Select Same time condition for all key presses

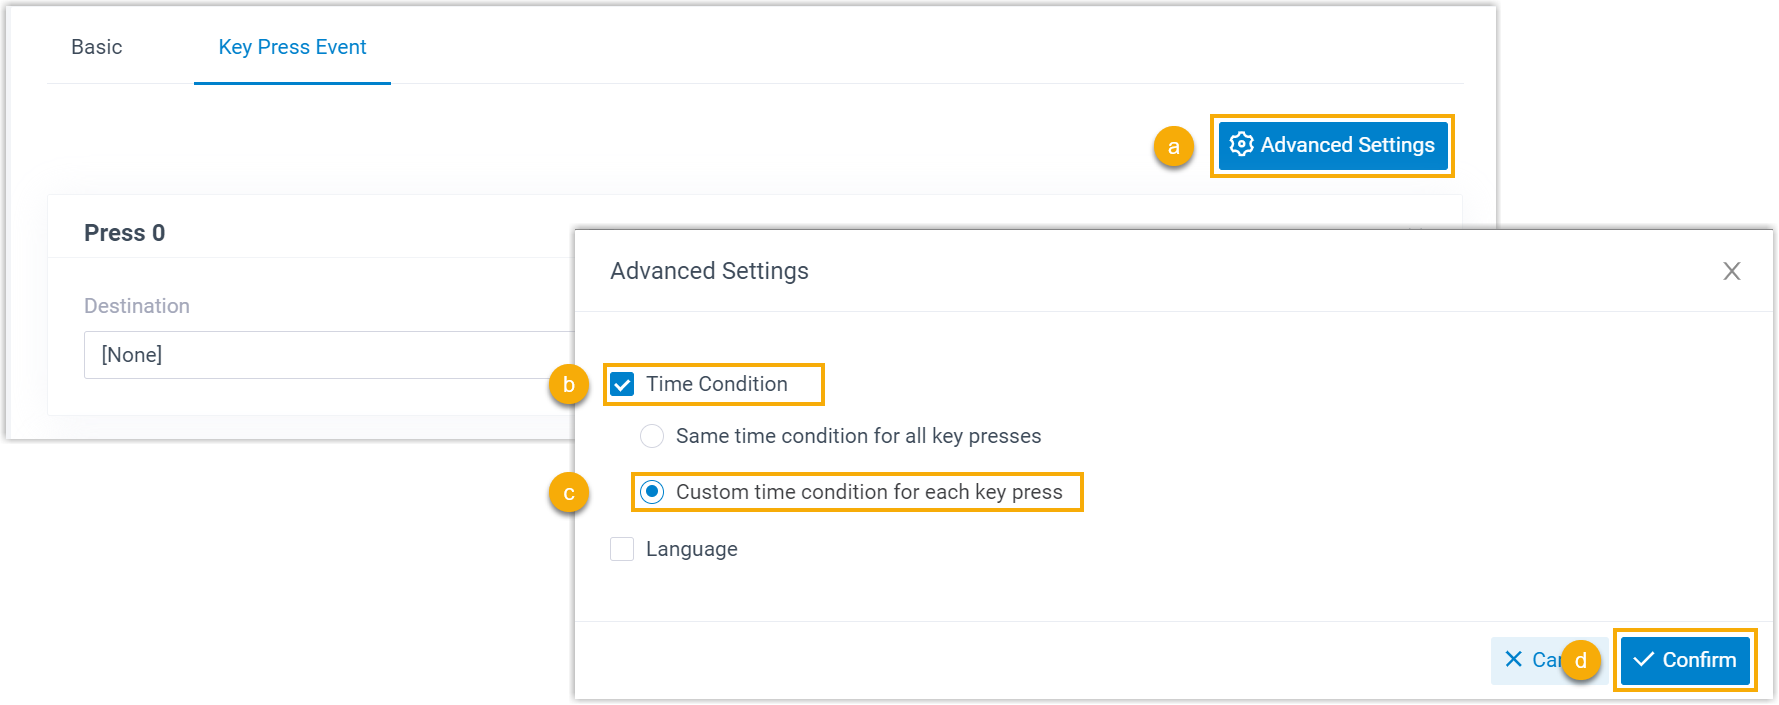point(652,436)
